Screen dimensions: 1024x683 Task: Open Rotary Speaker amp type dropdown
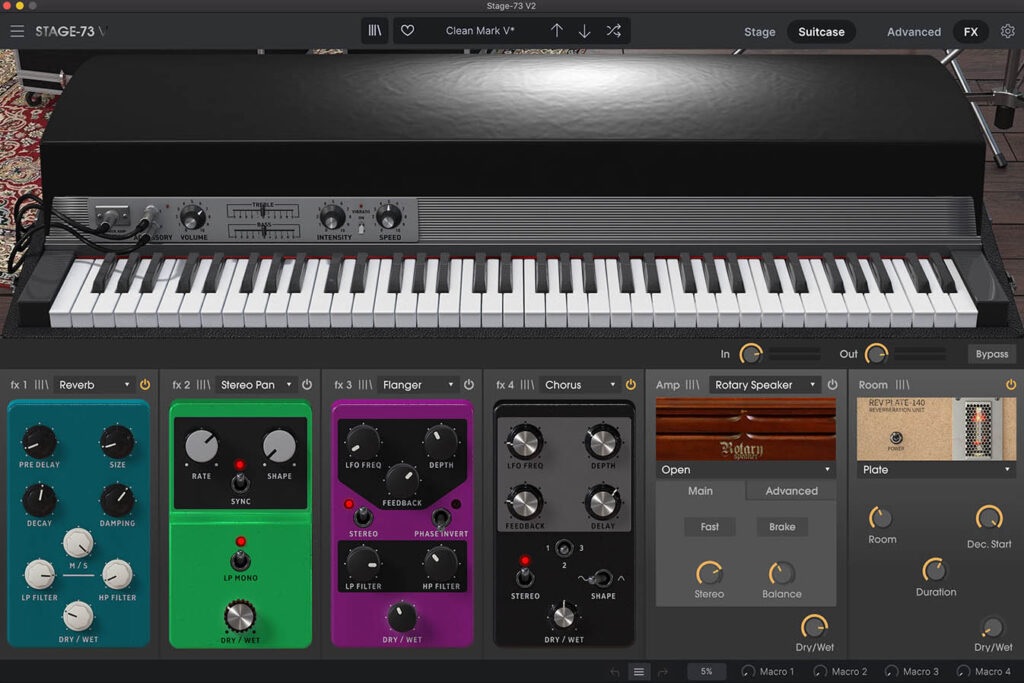pos(765,385)
